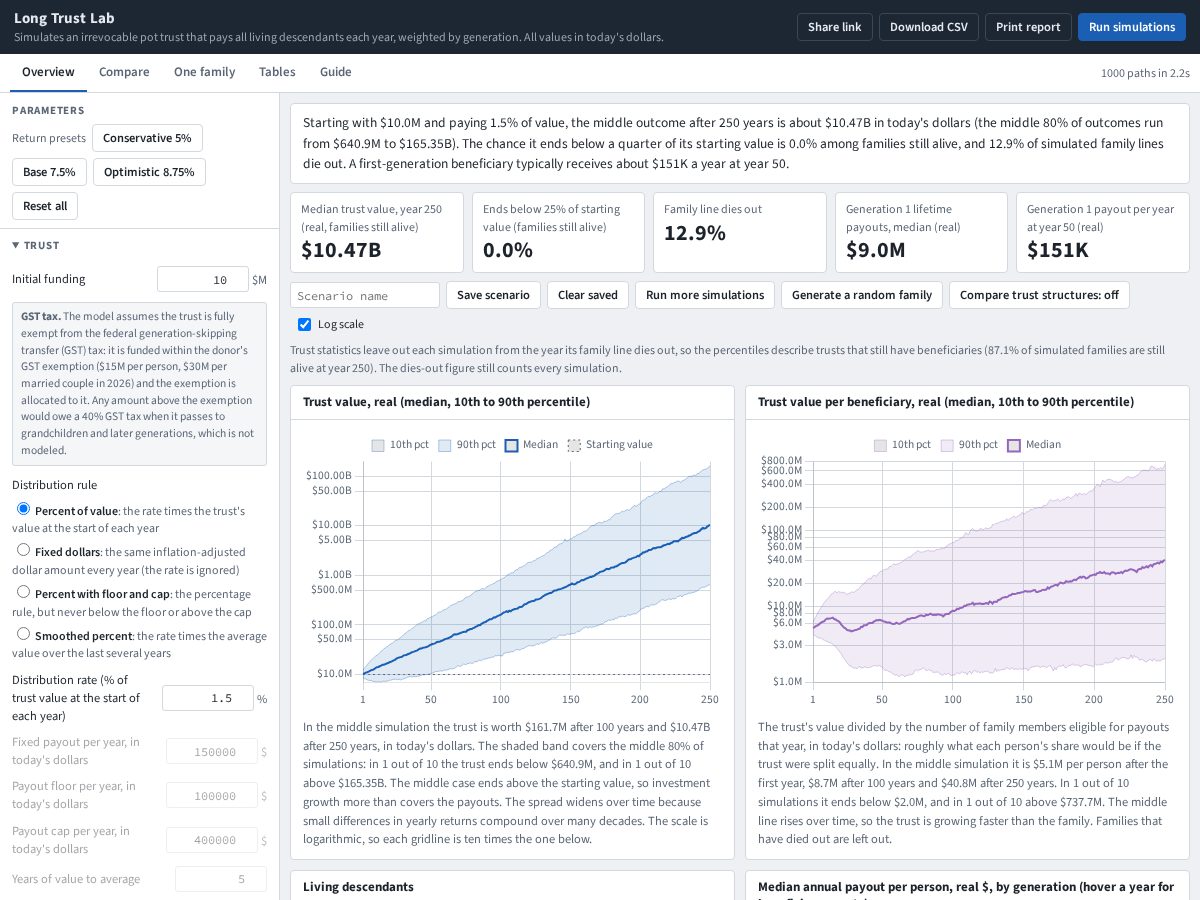Click the $10.47B median trust value

tap(341, 250)
